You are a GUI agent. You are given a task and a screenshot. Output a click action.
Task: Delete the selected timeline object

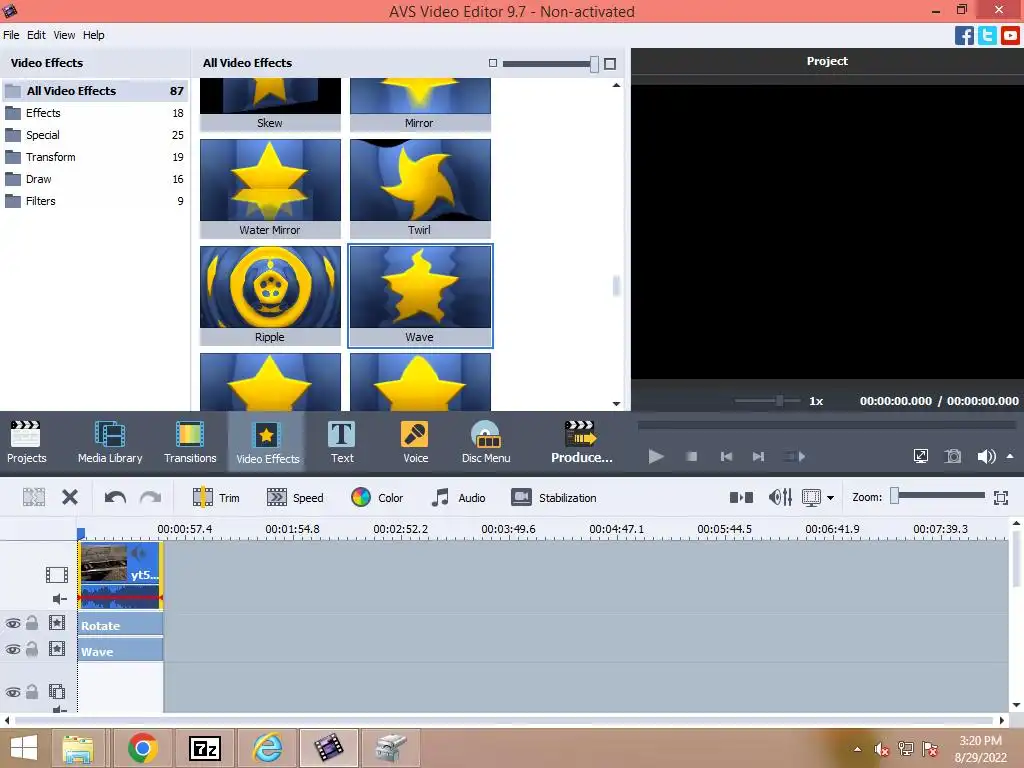click(70, 498)
